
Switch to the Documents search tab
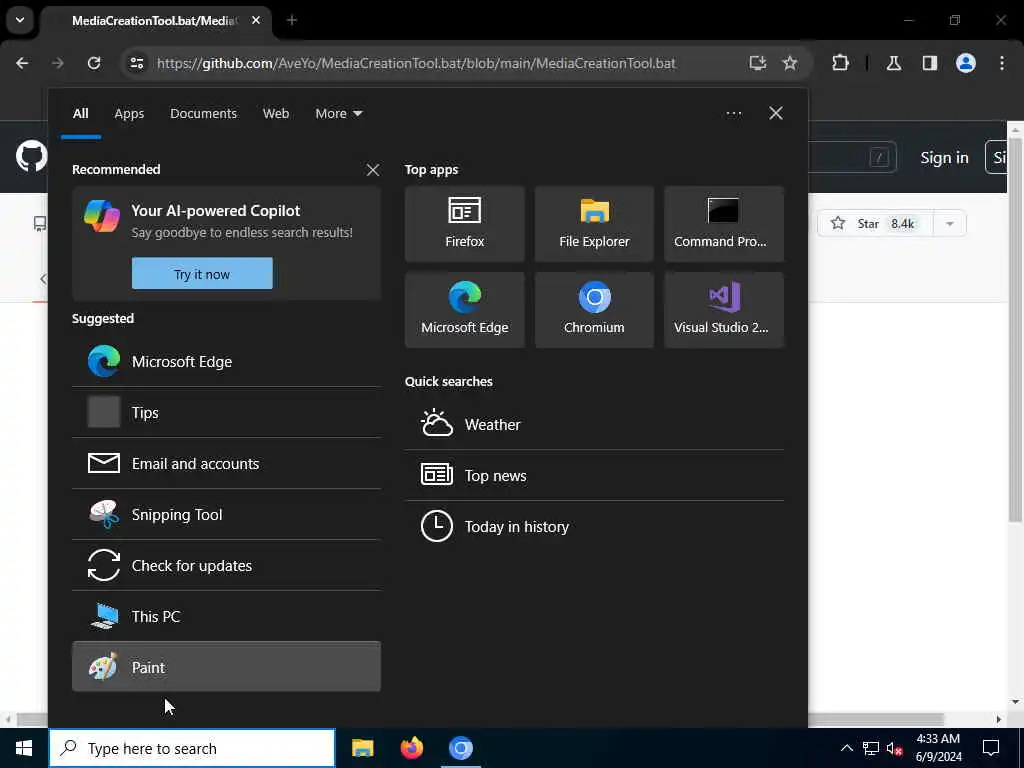click(203, 113)
